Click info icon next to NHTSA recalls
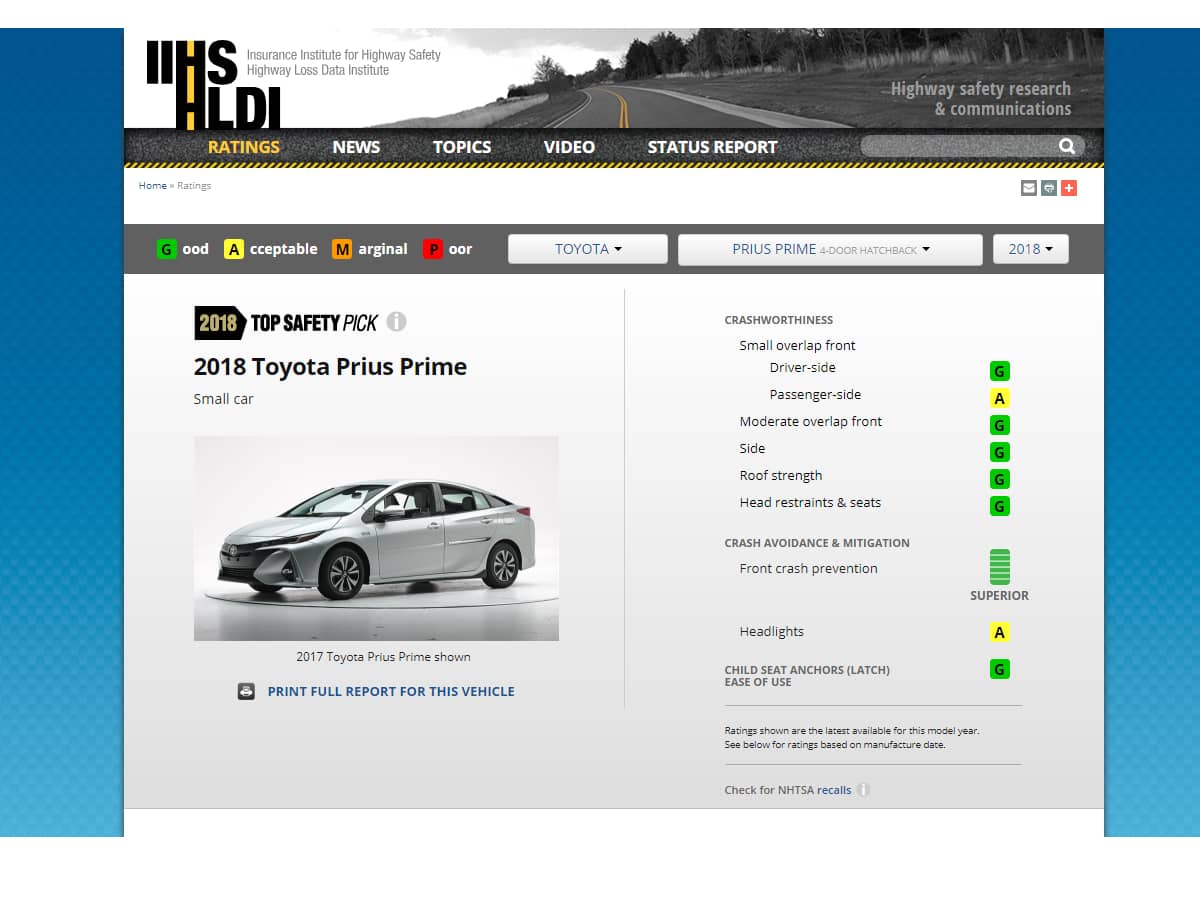 coord(863,790)
